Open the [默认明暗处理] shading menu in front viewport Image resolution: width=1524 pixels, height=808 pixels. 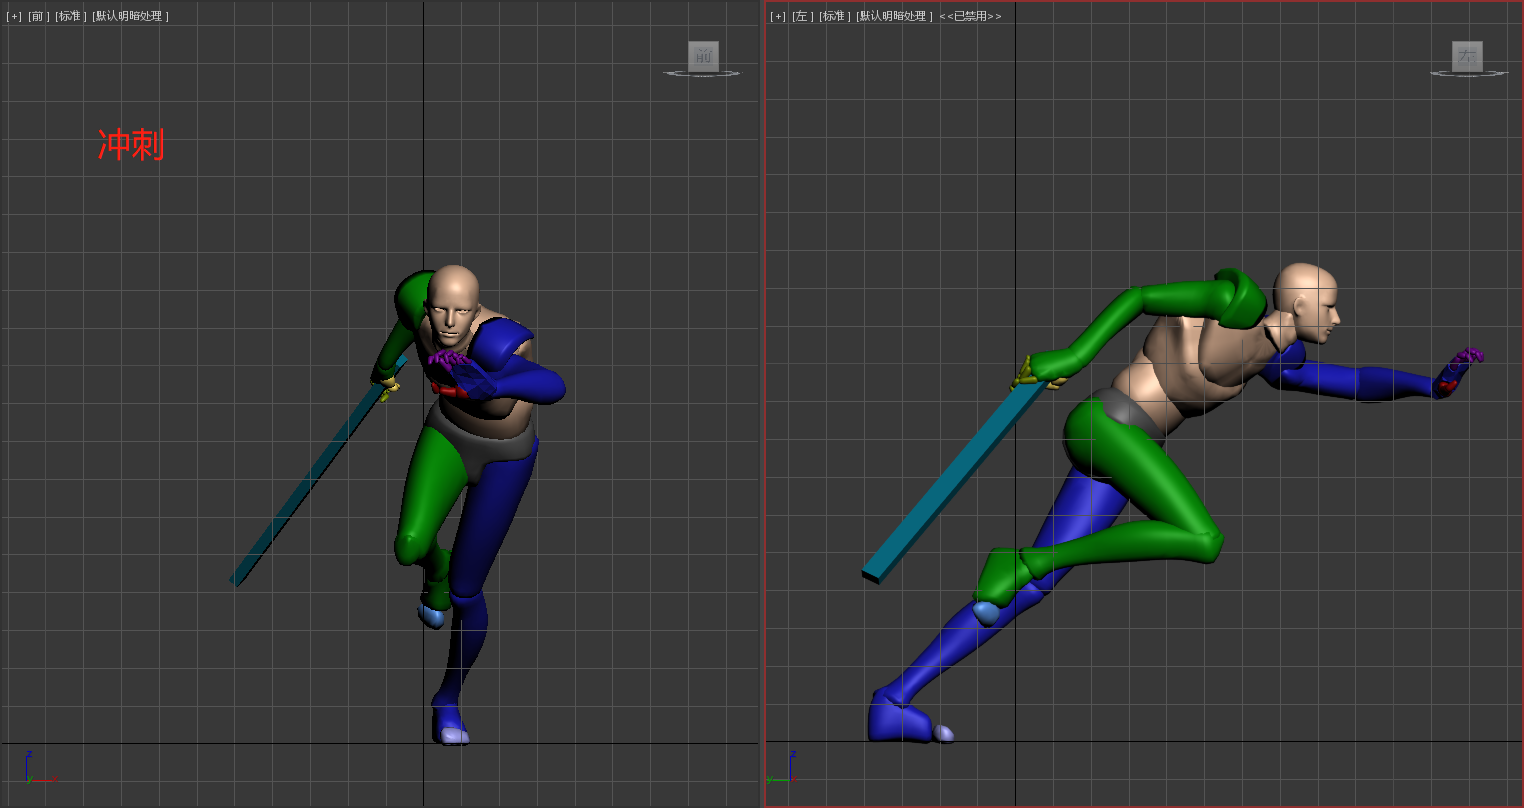(x=130, y=16)
